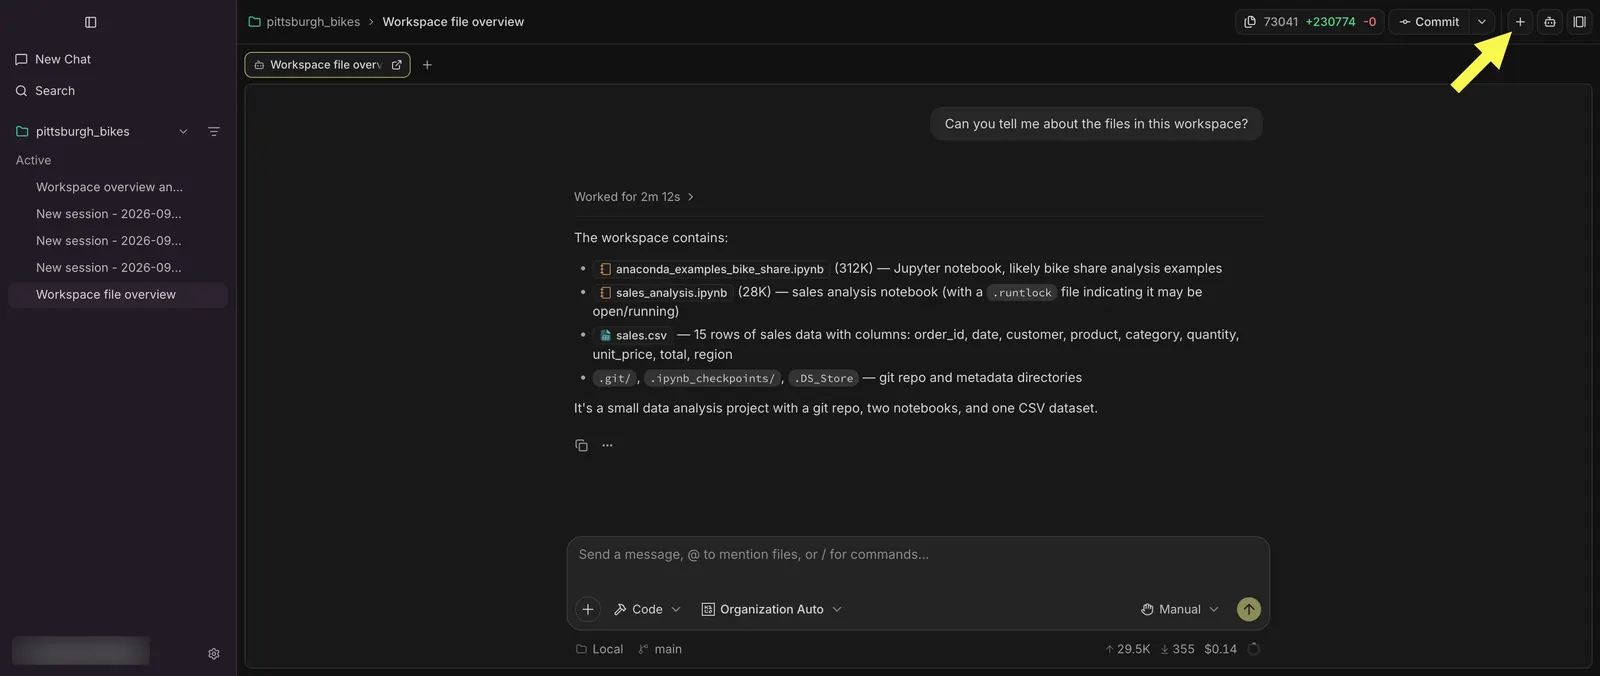This screenshot has width=1600, height=676.
Task: Open the more options ellipsis below response
Action: tap(607, 445)
